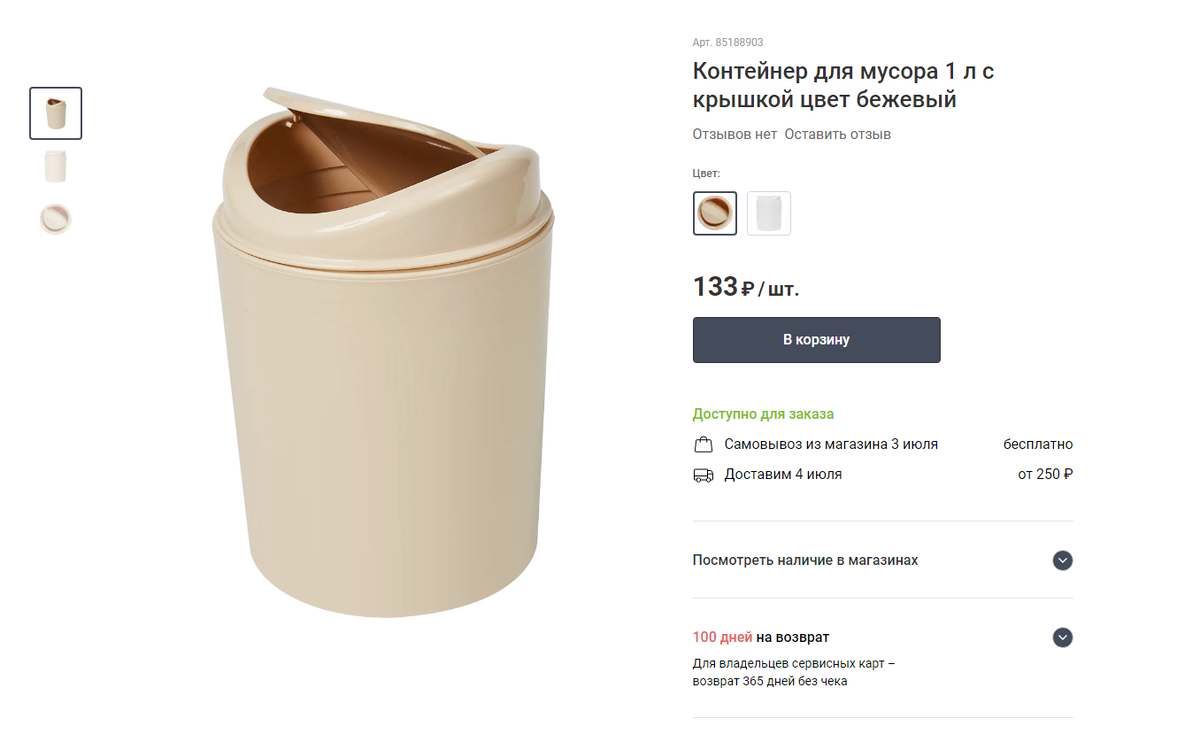Click chevron beside return policy row
Image resolution: width=1200 pixels, height=742 pixels.
[1062, 637]
